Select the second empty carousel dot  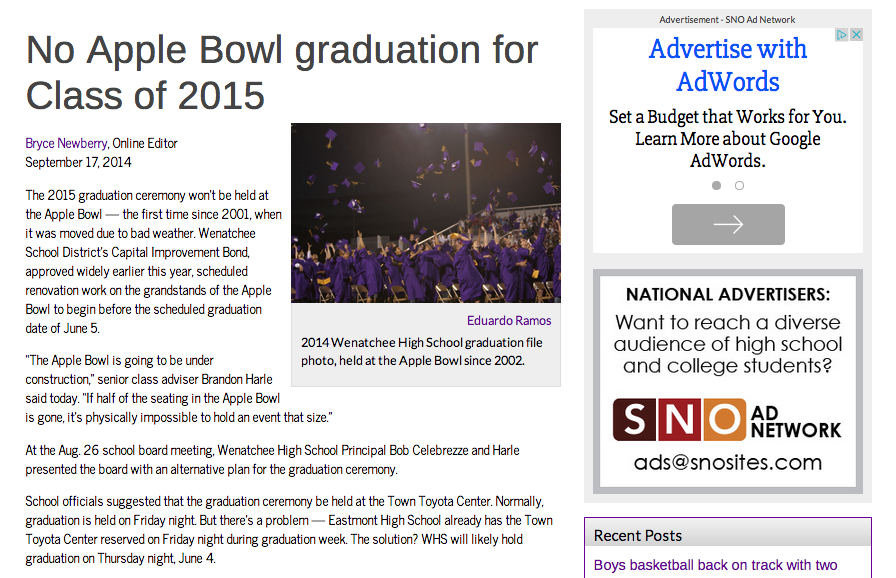coord(739,186)
